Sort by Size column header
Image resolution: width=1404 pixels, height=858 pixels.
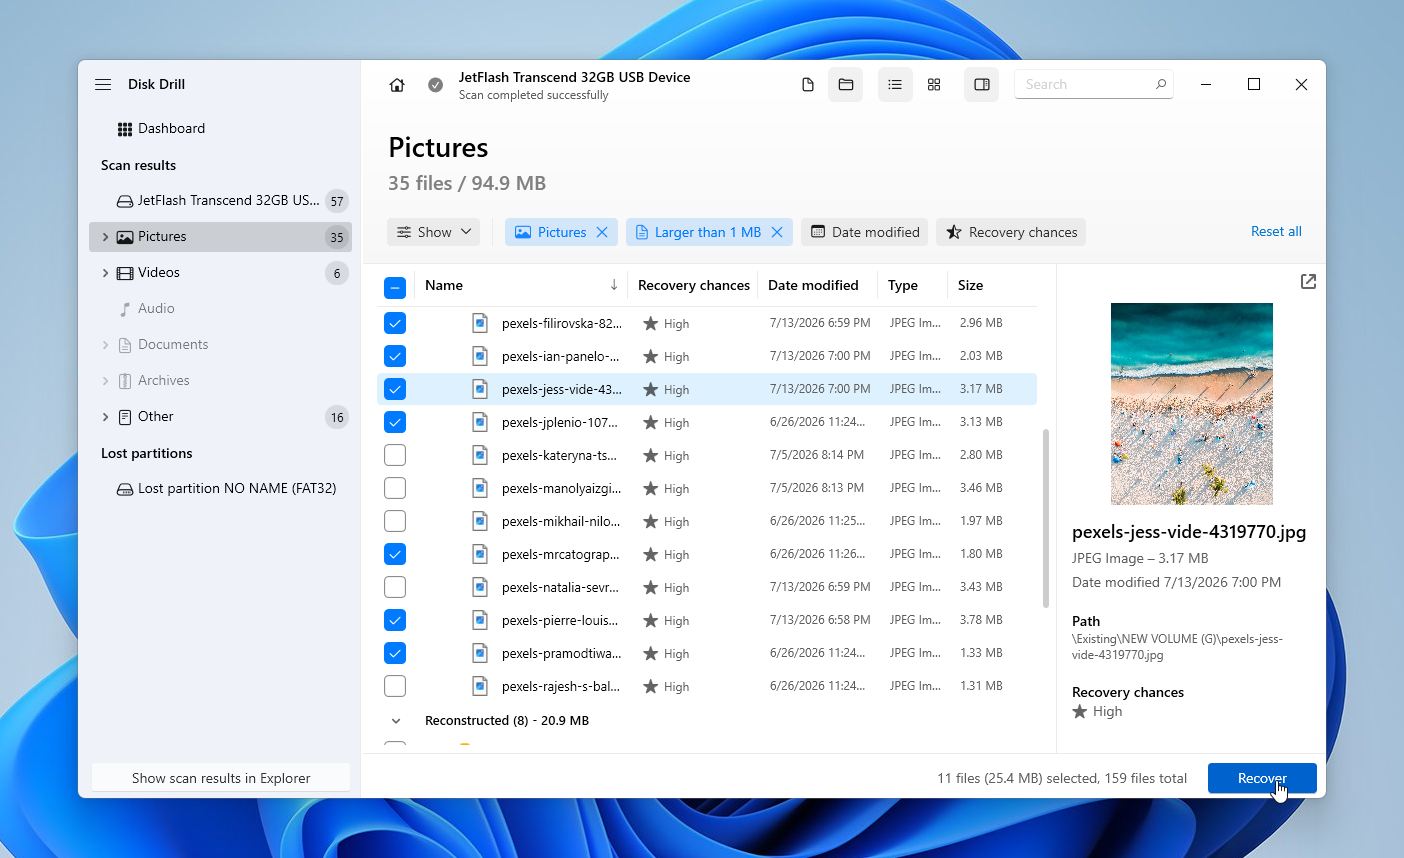click(x=970, y=285)
